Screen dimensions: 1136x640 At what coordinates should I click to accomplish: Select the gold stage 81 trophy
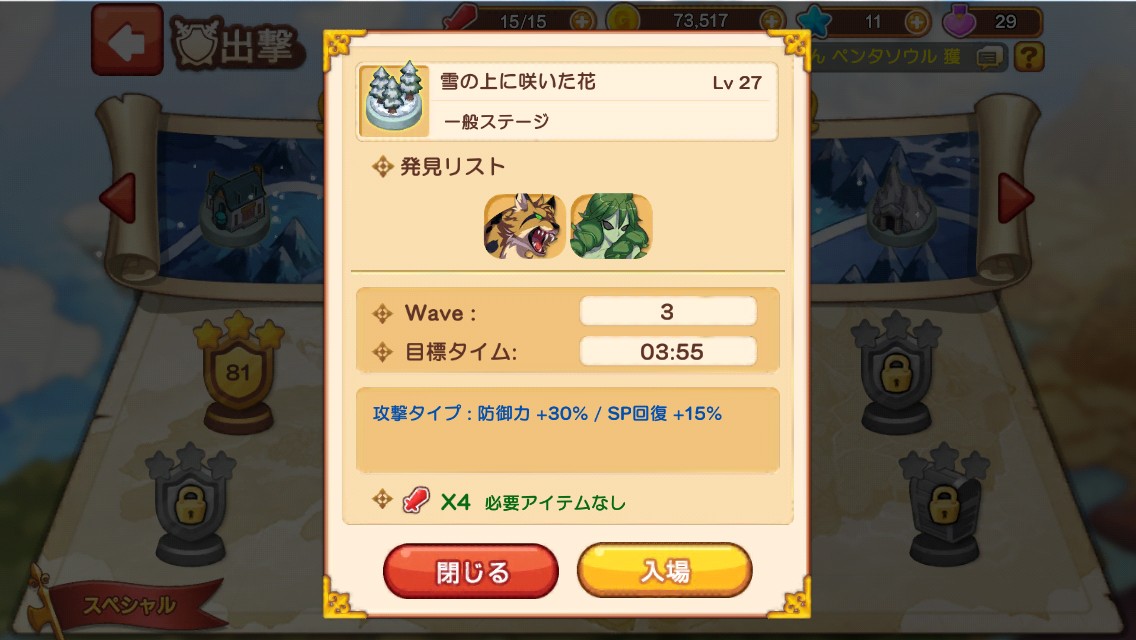pos(238,373)
